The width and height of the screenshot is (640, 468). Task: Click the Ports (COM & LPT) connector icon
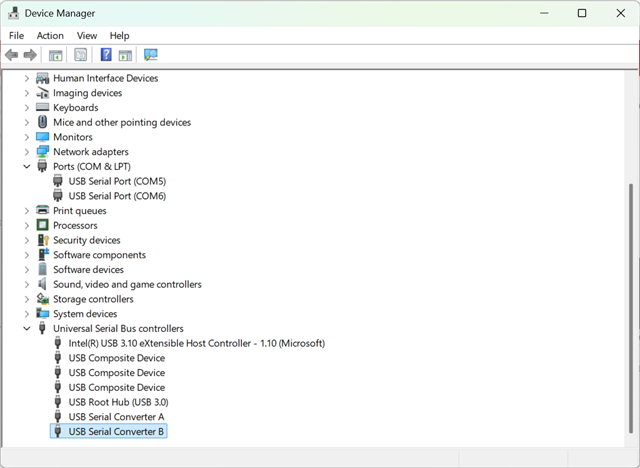[42, 166]
